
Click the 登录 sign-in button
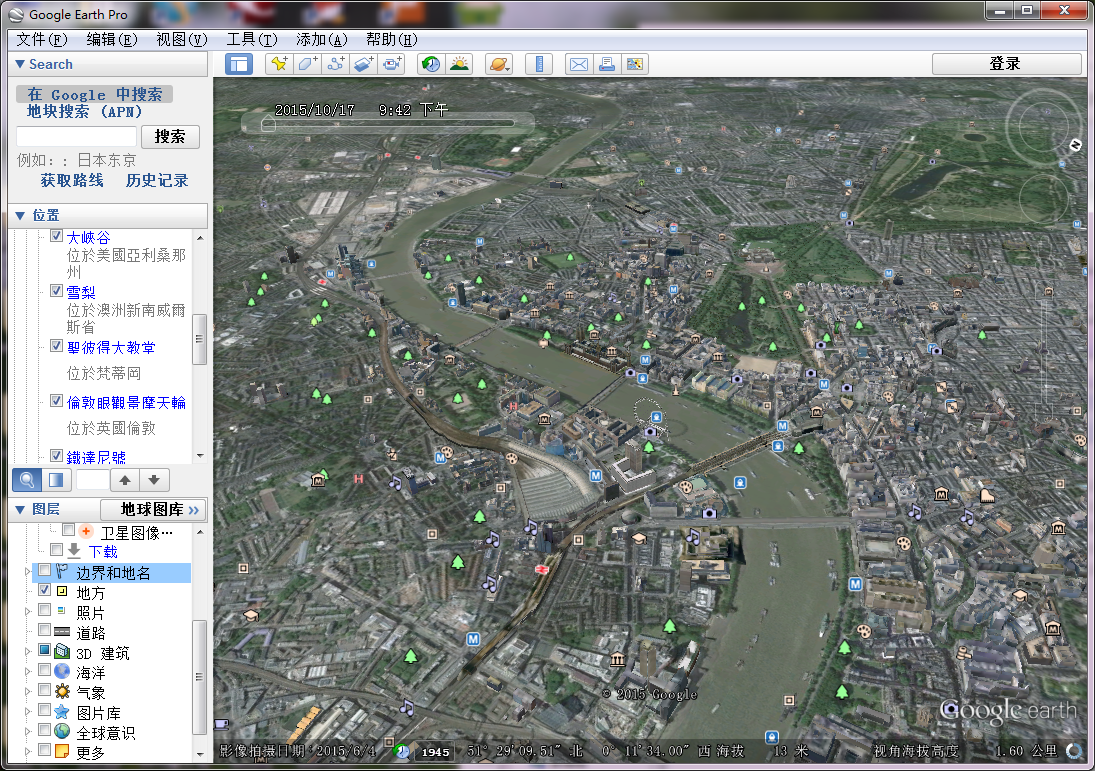(x=1006, y=64)
